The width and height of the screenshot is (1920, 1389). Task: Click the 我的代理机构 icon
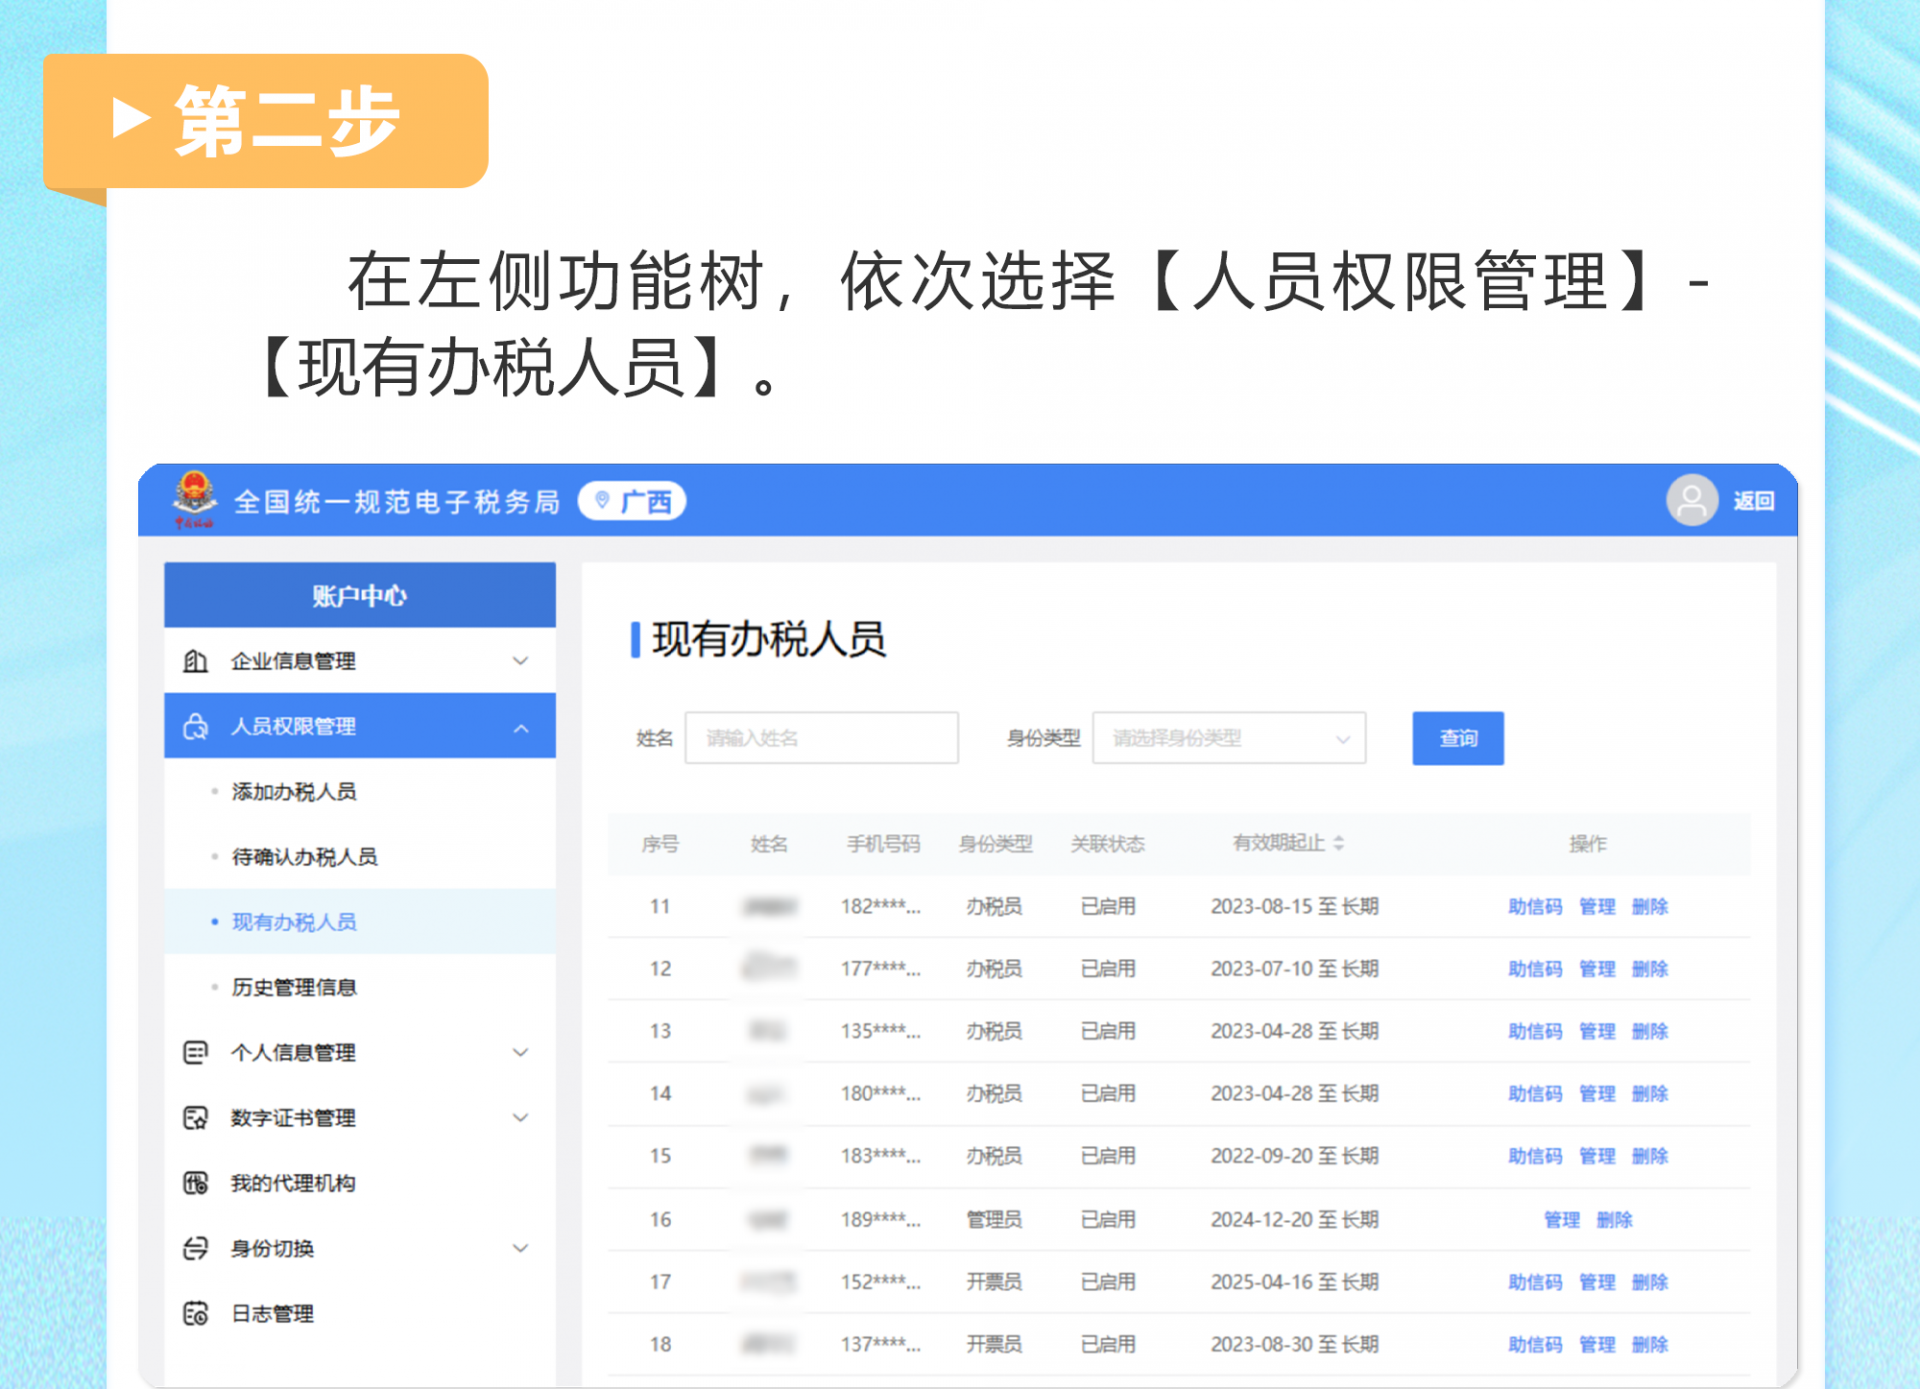coord(196,1183)
